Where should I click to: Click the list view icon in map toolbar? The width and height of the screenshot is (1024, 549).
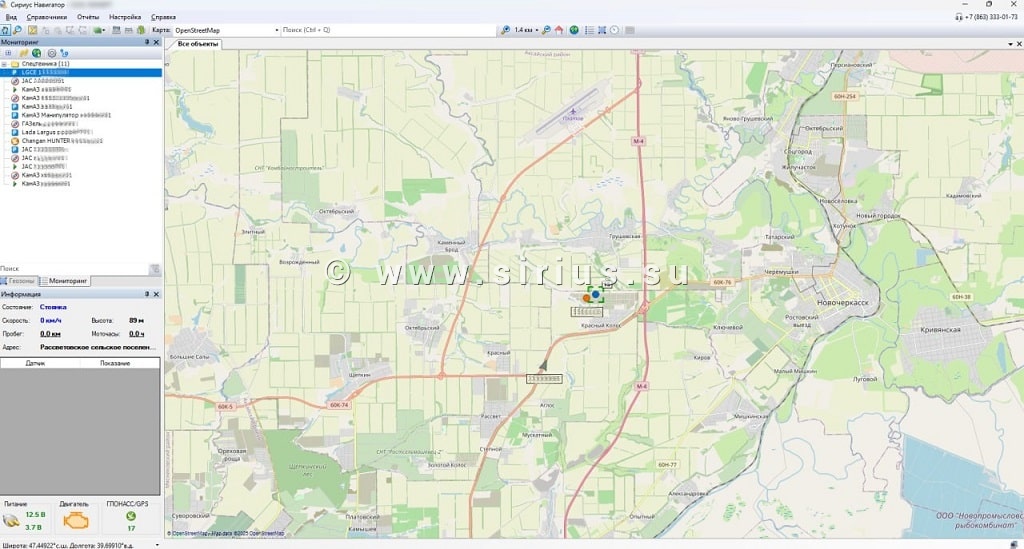pos(588,30)
